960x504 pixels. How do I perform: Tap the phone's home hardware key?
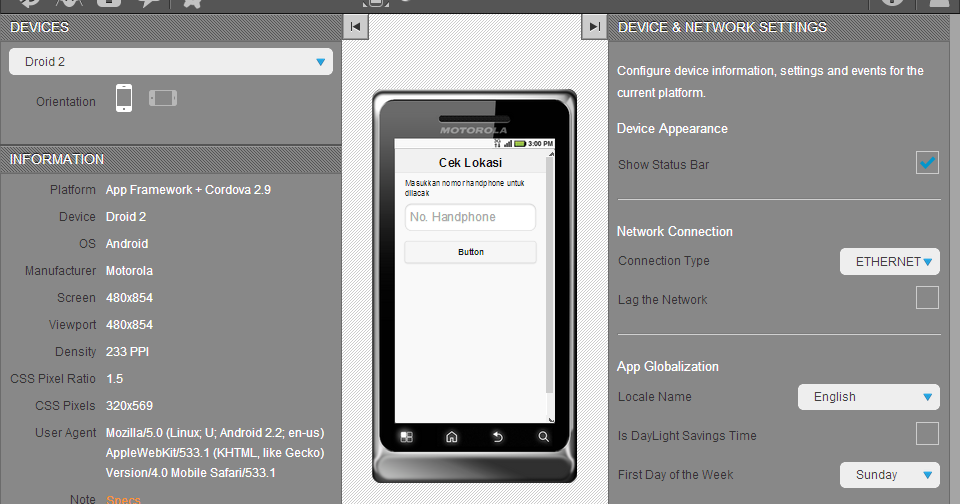452,437
